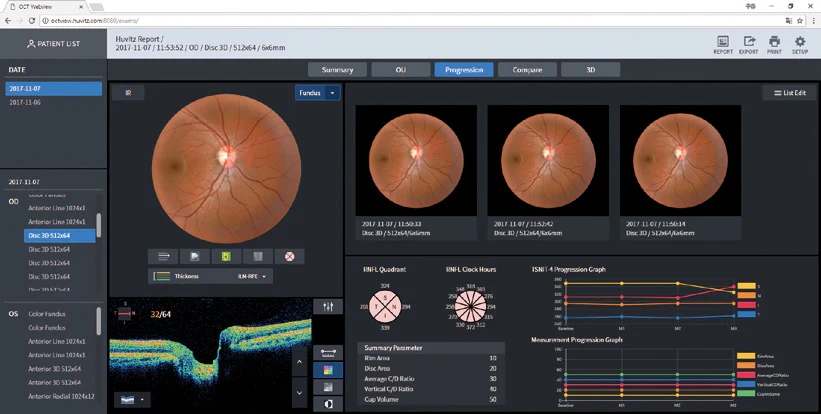Move to next B-scan with down chevron
Image resolution: width=821 pixels, height=414 pixels.
(x=299, y=393)
